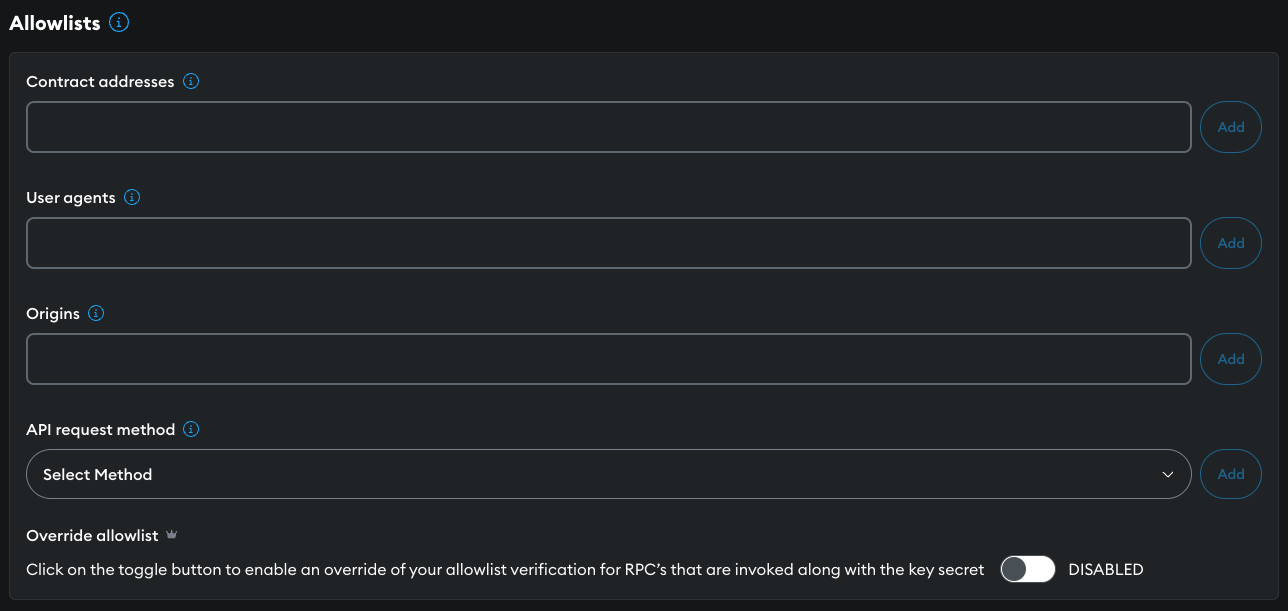Click the User agents info icon
This screenshot has height=611, width=1288.
[x=132, y=197]
